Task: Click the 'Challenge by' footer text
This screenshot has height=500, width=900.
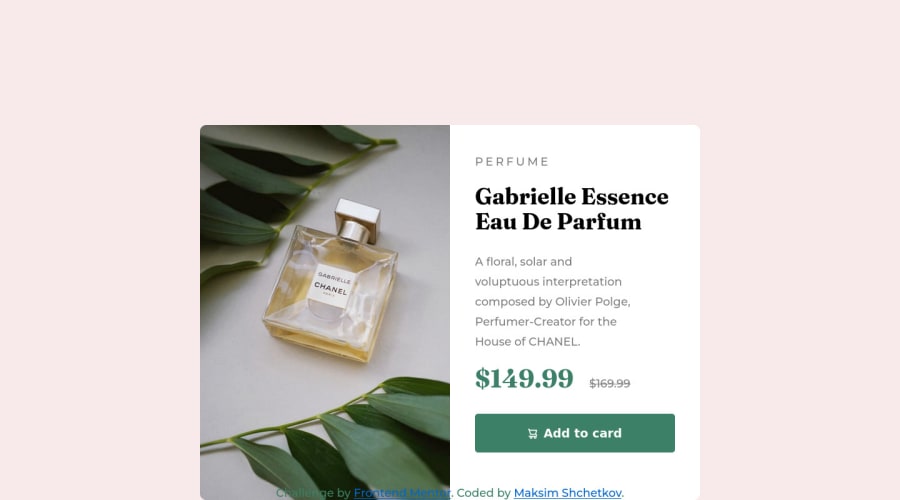Action: [313, 493]
